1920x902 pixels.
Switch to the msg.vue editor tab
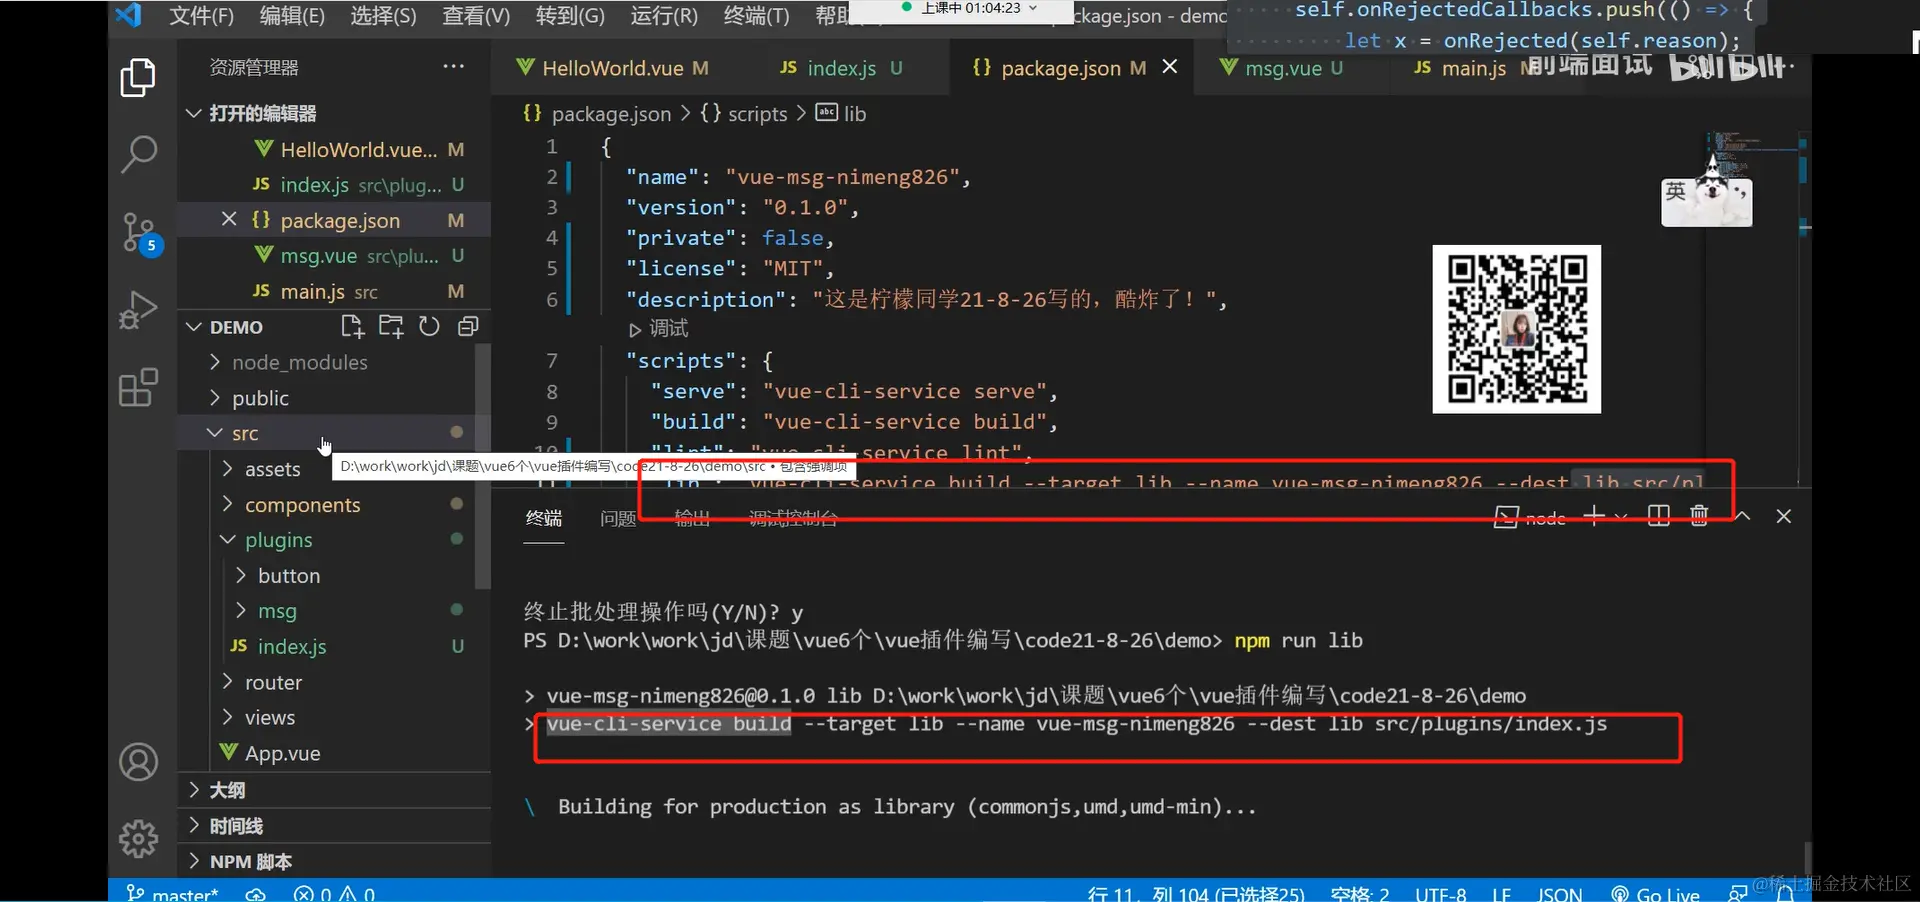(1283, 68)
